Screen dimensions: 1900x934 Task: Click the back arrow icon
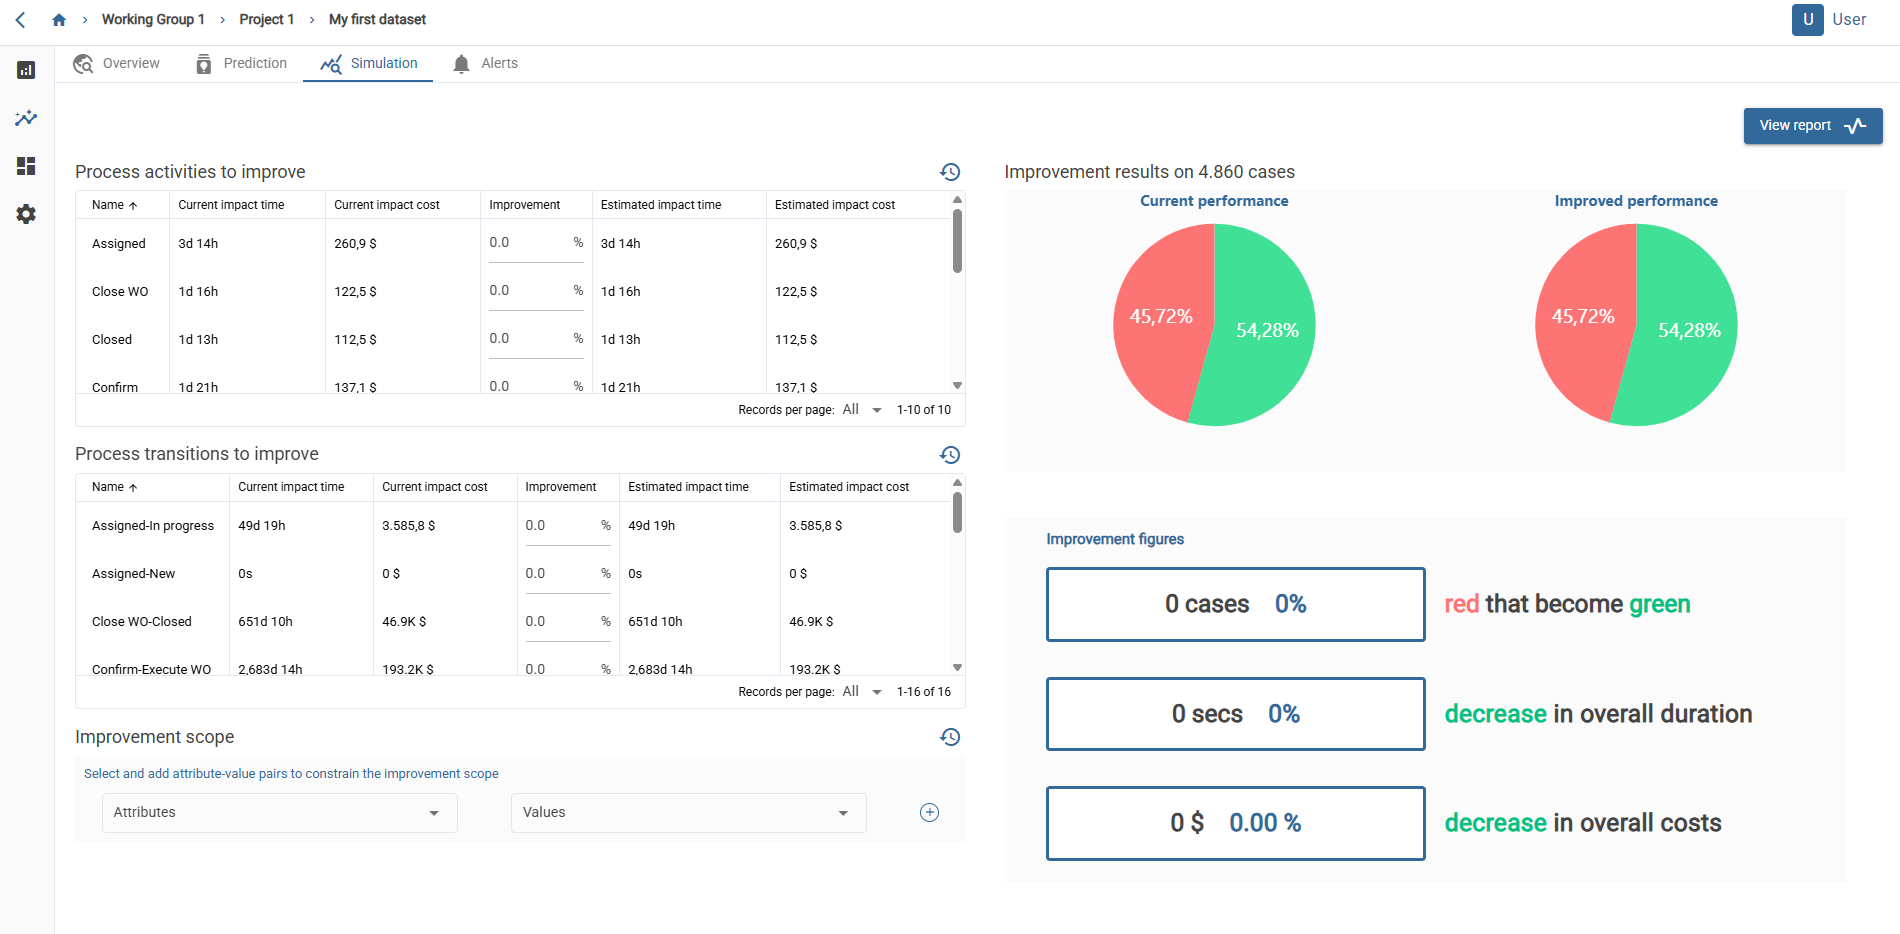pyautogui.click(x=21, y=20)
